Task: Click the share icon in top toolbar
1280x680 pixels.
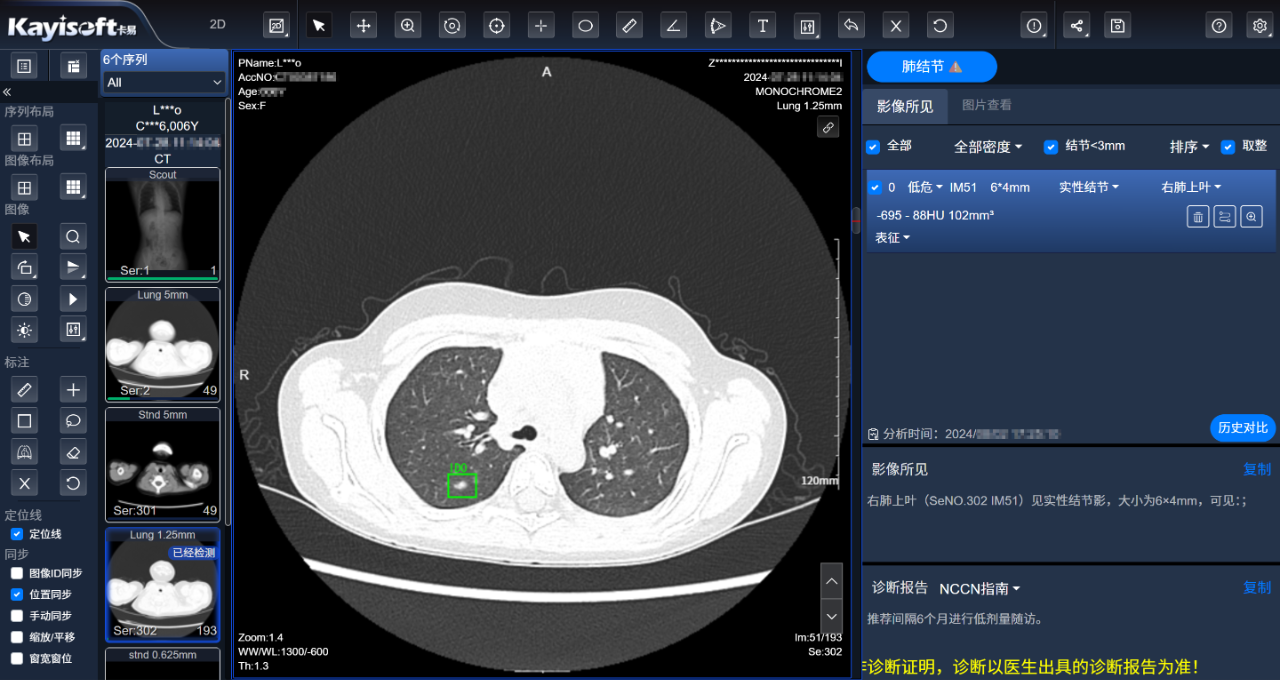Action: coord(1076,26)
